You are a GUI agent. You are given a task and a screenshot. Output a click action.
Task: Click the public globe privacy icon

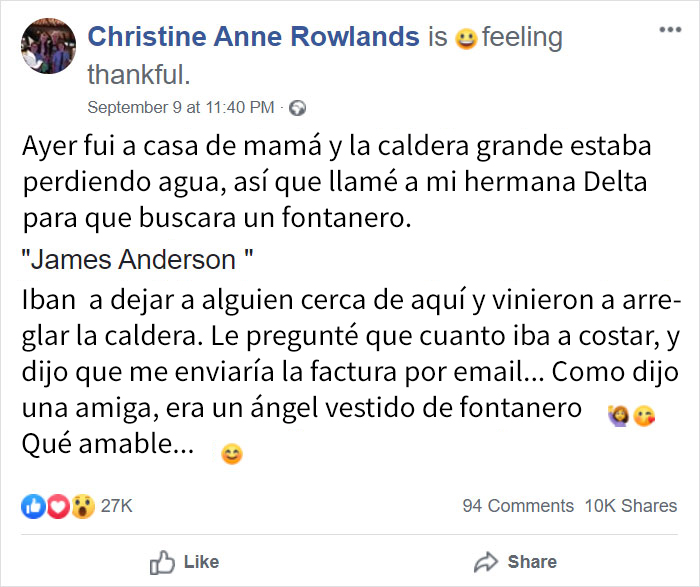[297, 108]
